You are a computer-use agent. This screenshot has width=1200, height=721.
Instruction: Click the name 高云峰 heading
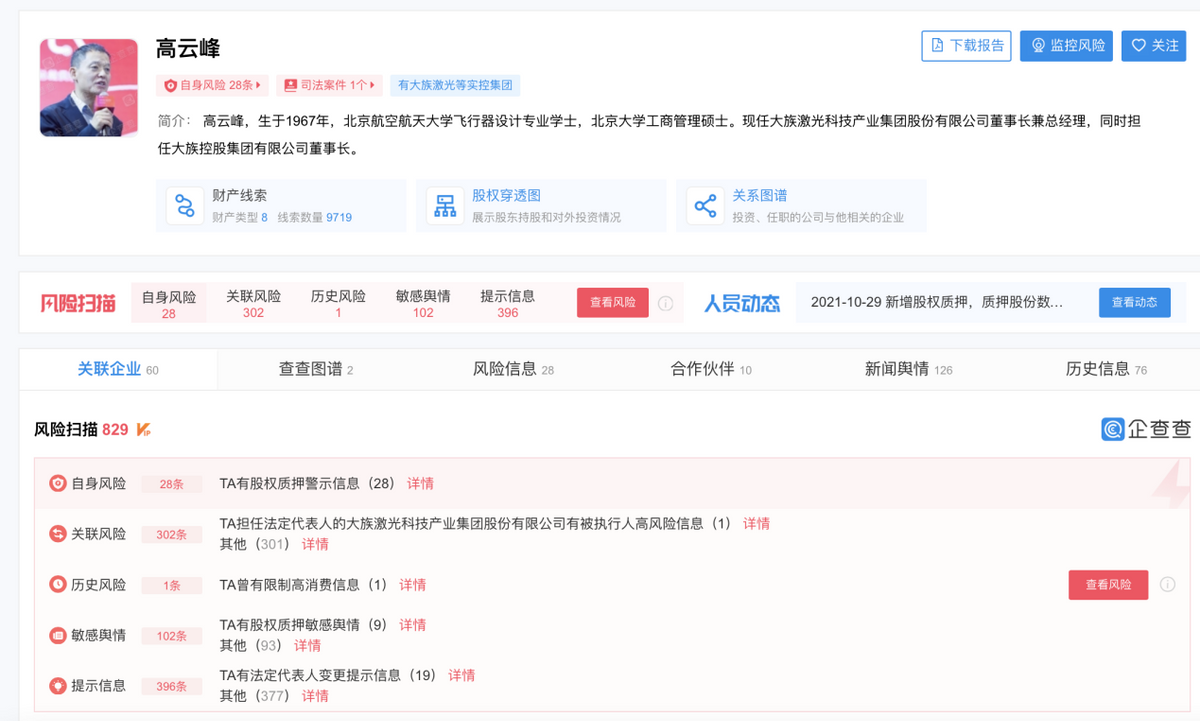[x=188, y=48]
